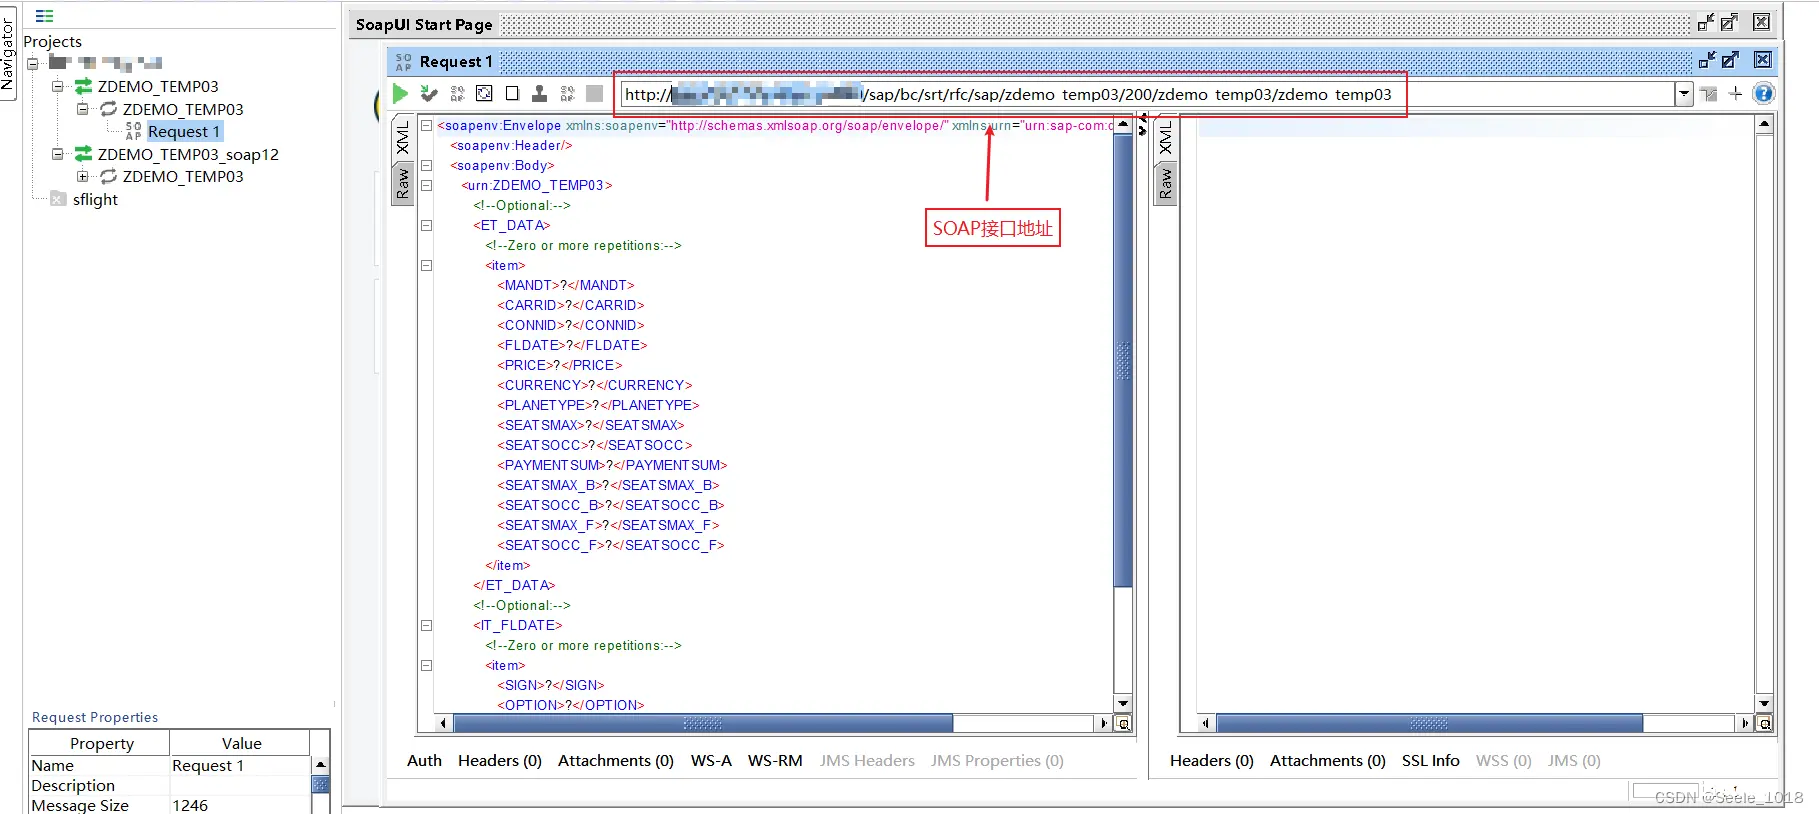Image resolution: width=1819 pixels, height=814 pixels.
Task: Click the greyed icon next to the endpoint dropdown
Action: 1709,94
